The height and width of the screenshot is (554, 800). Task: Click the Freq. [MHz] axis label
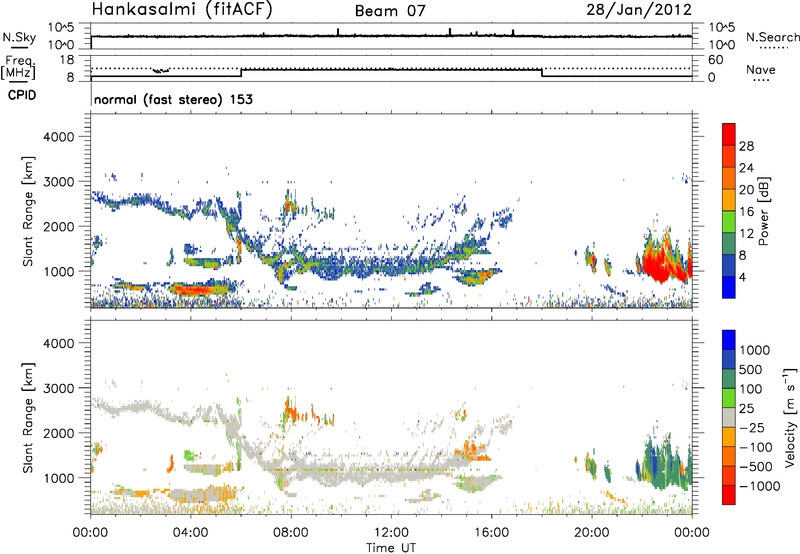pyautogui.click(x=19, y=68)
